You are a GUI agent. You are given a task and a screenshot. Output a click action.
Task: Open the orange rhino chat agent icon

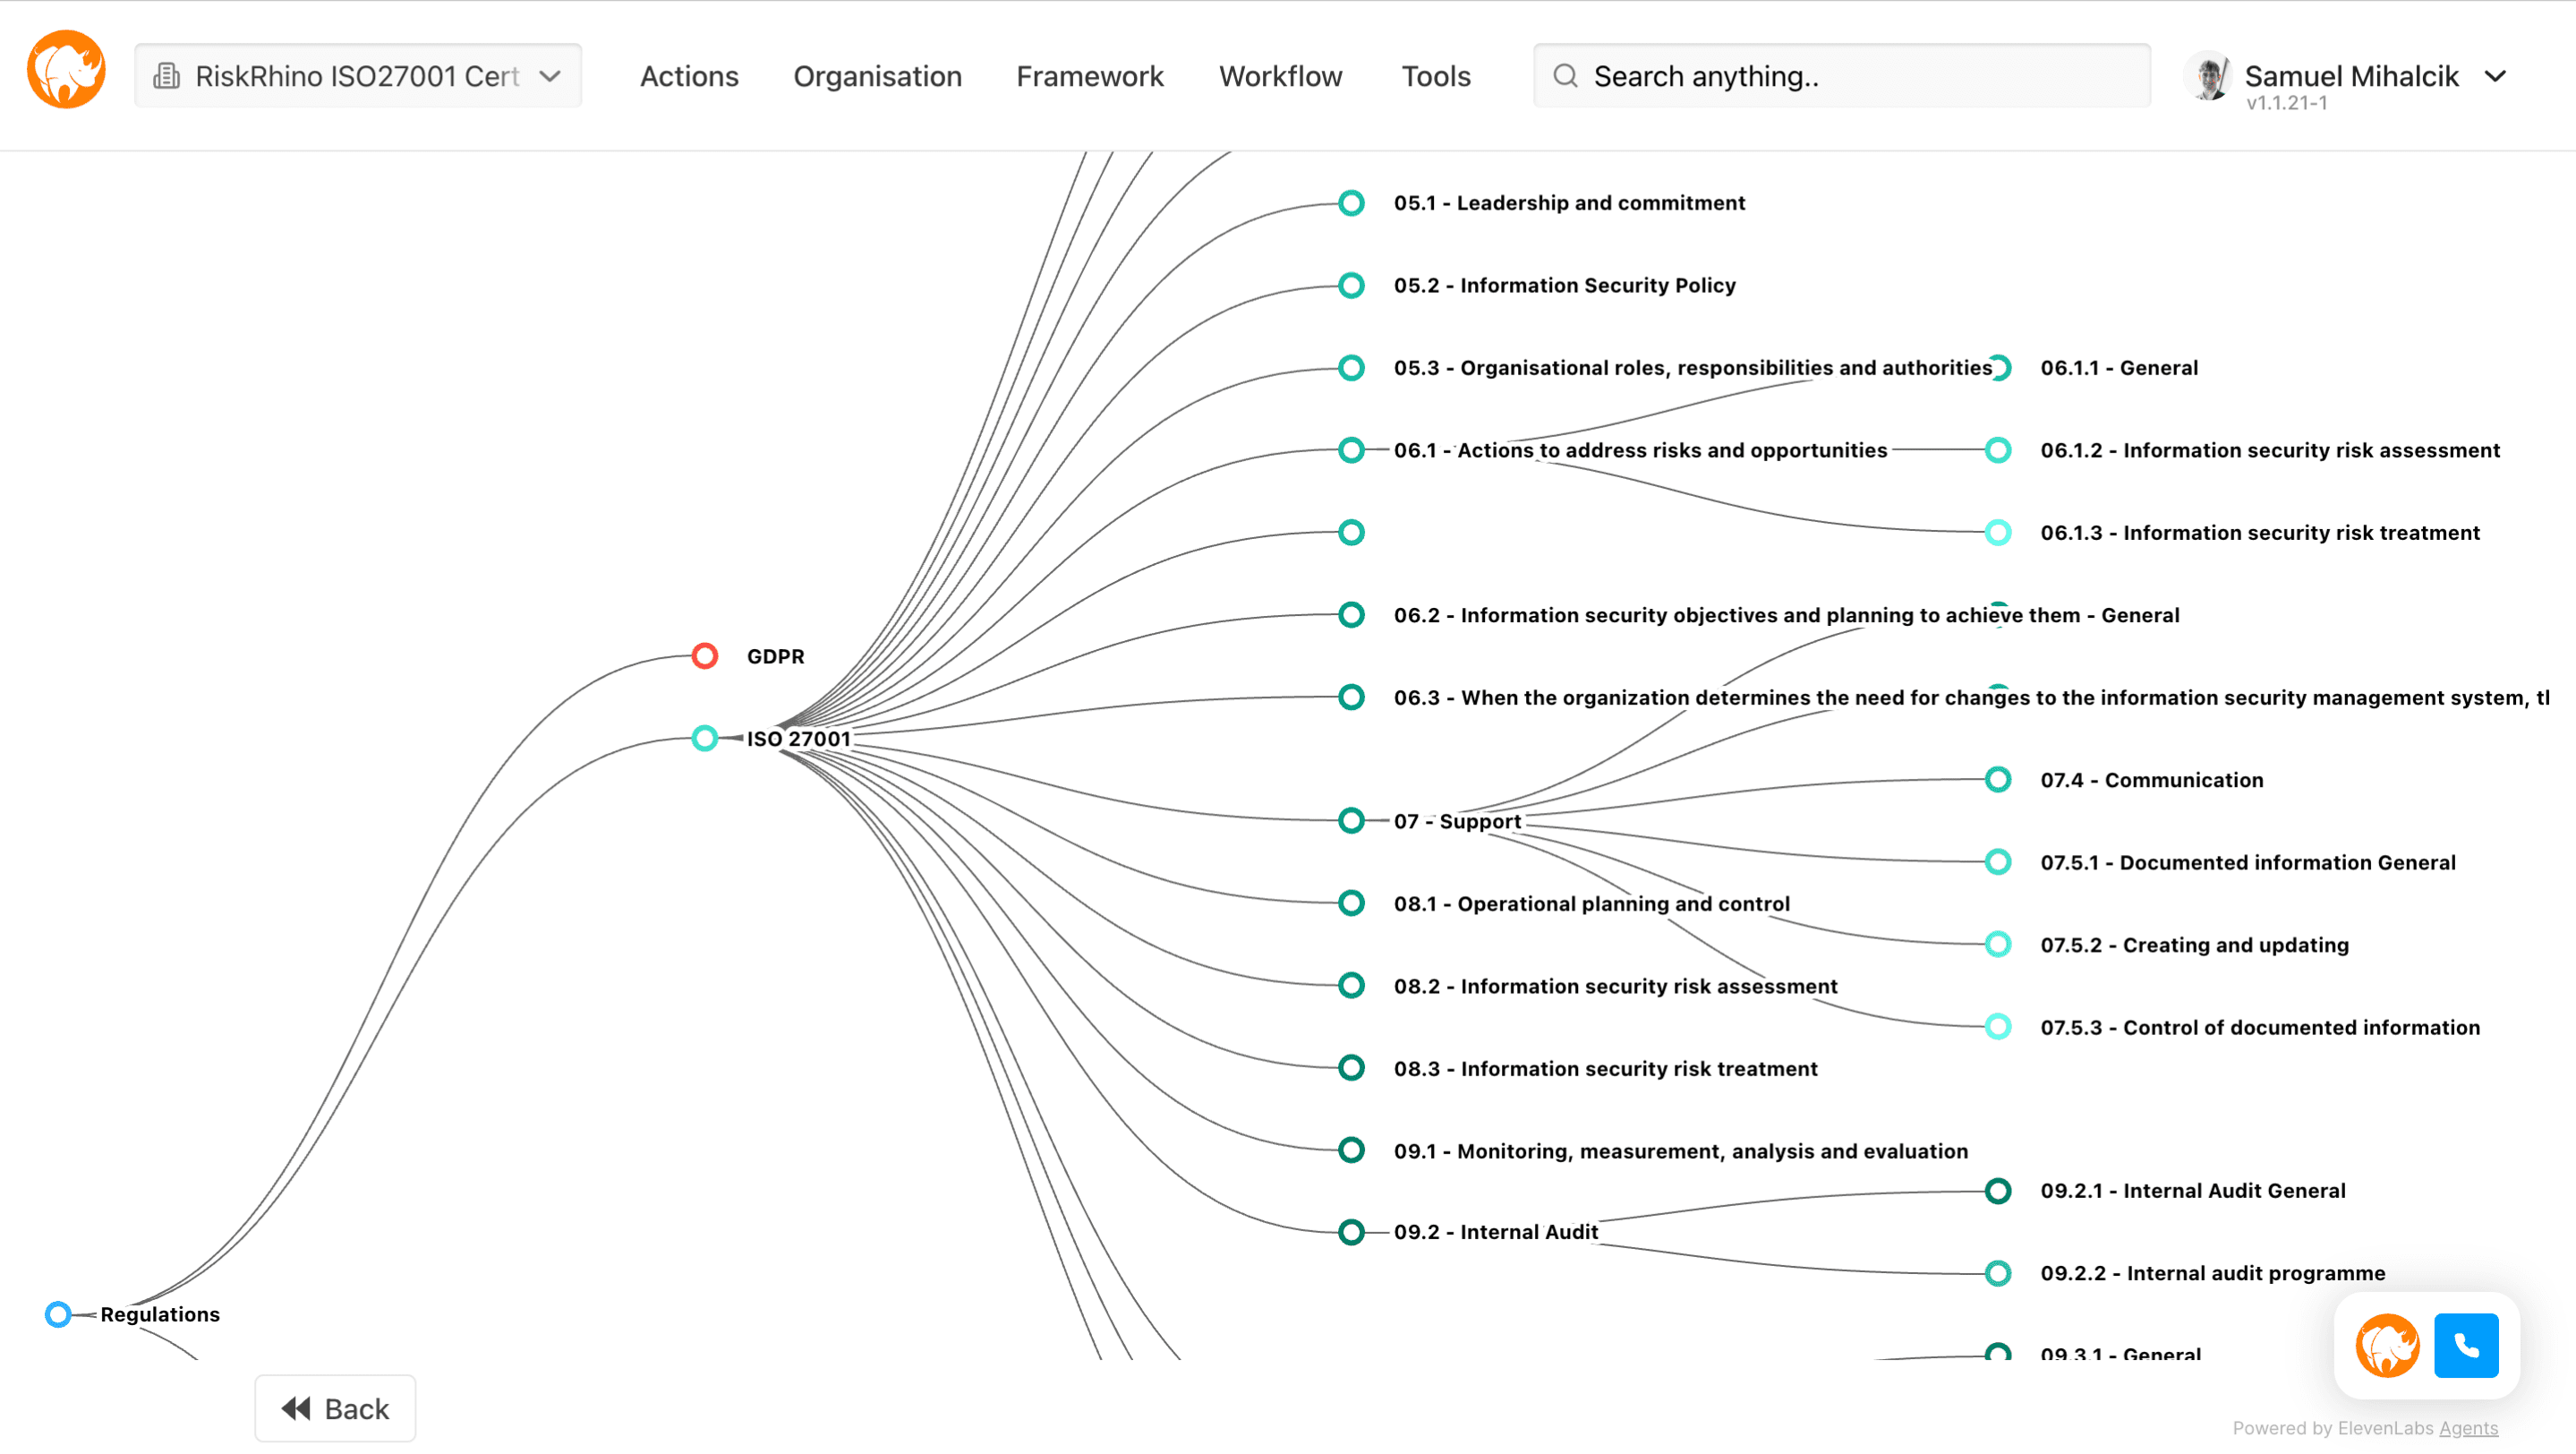(x=2386, y=1345)
